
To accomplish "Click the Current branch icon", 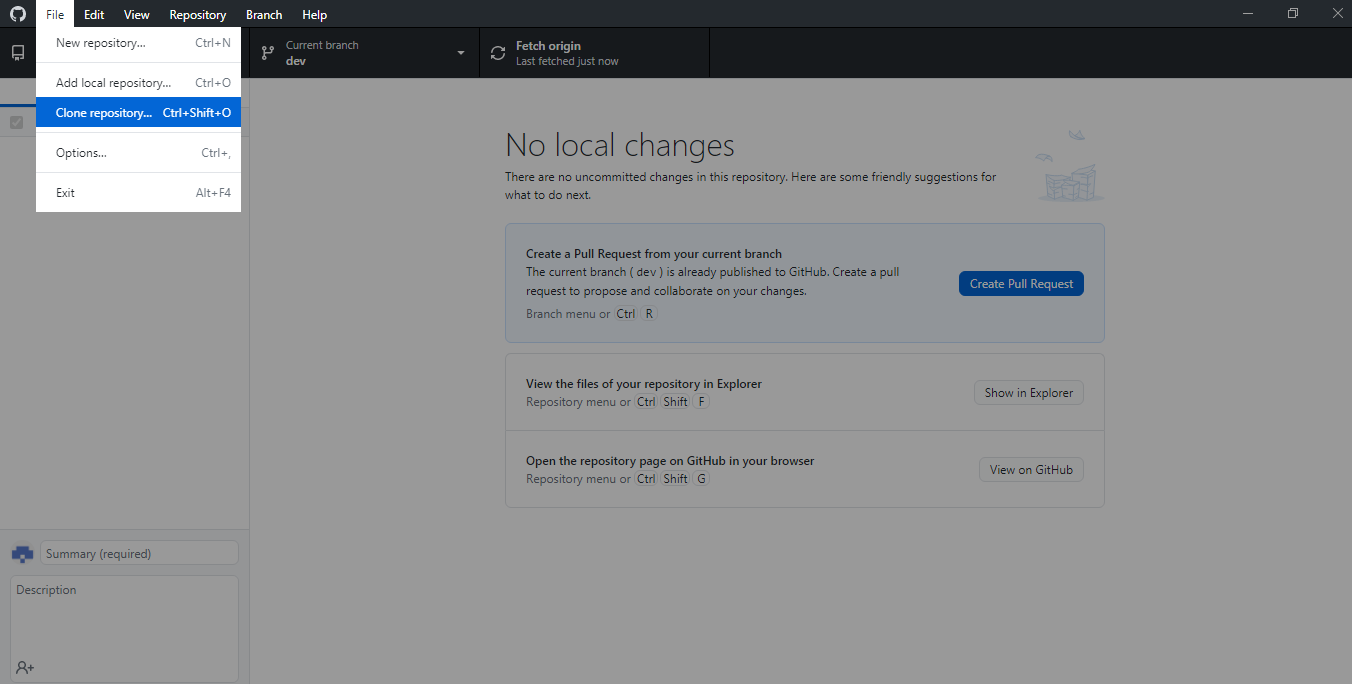I will pyautogui.click(x=268, y=53).
